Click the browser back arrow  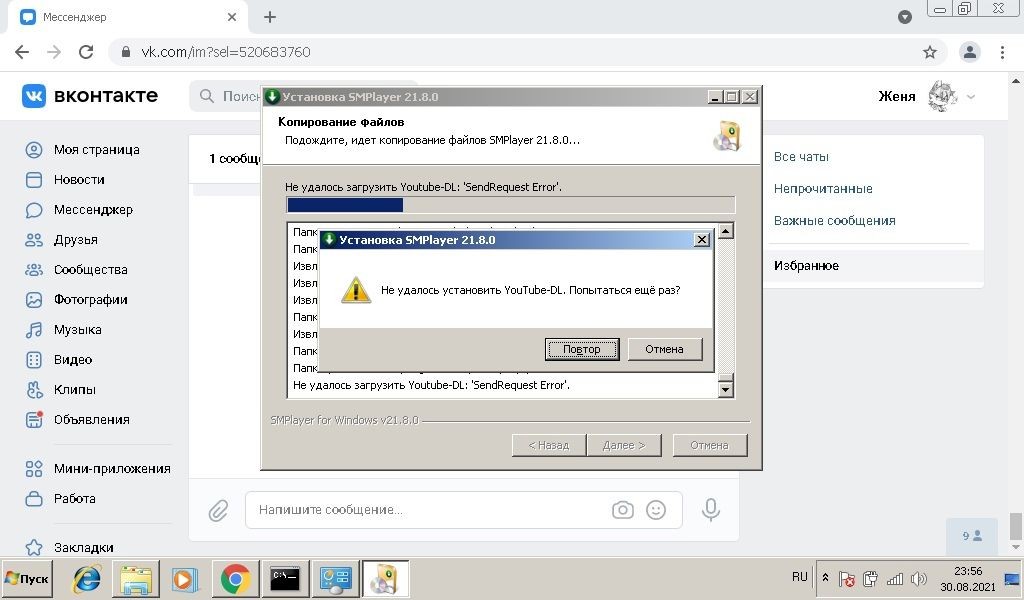point(22,52)
